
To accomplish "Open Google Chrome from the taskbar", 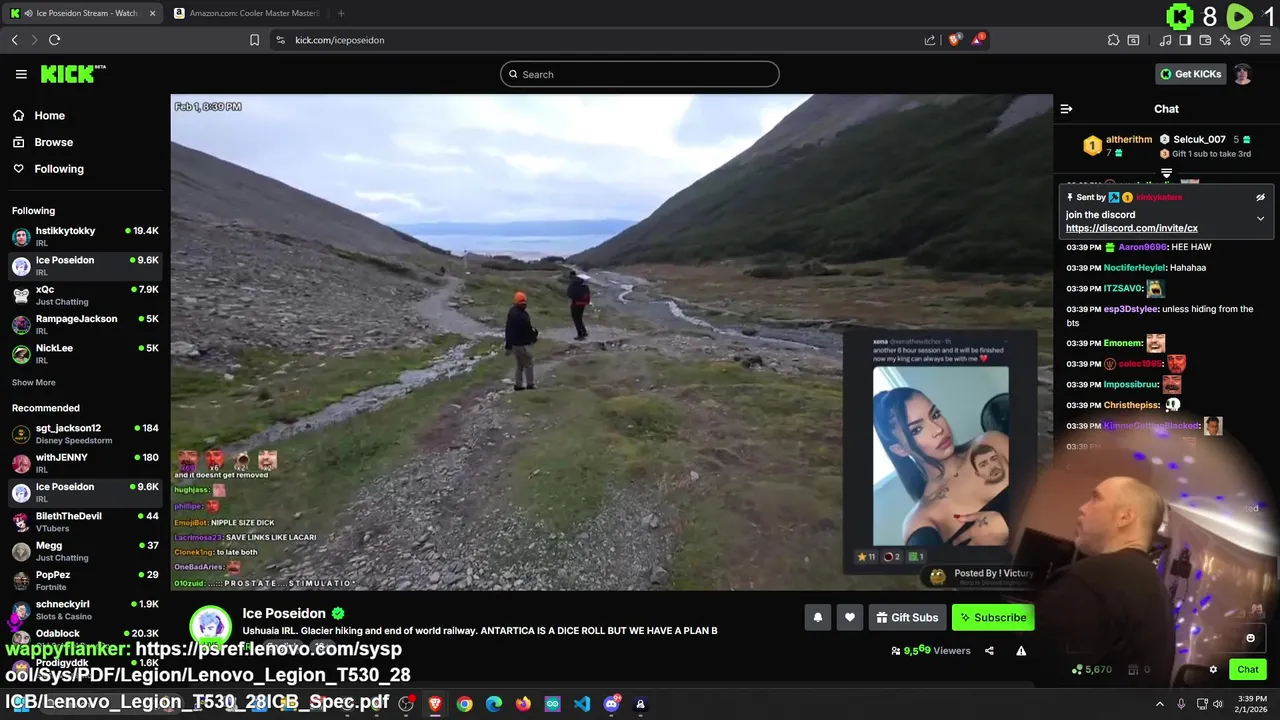I will coord(464,704).
